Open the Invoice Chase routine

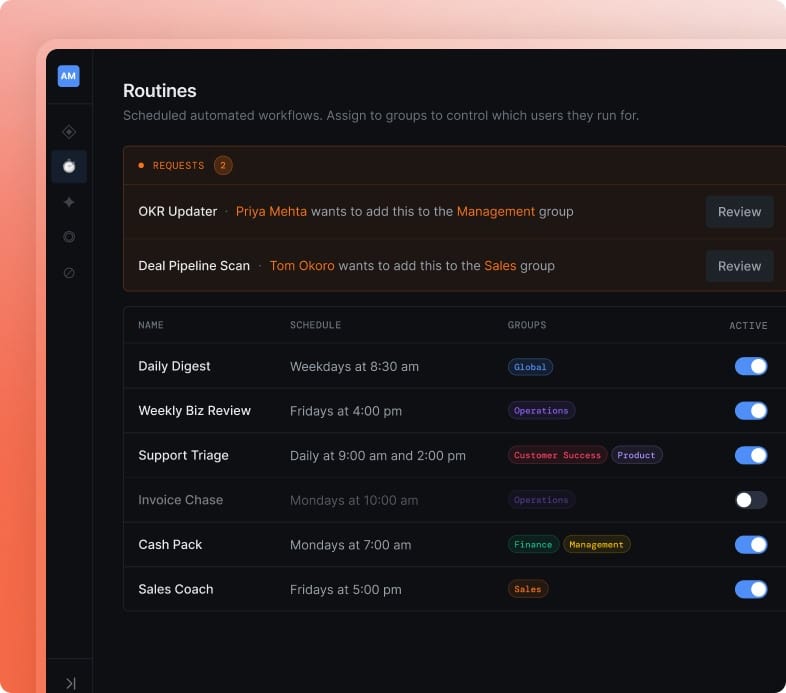pos(180,500)
